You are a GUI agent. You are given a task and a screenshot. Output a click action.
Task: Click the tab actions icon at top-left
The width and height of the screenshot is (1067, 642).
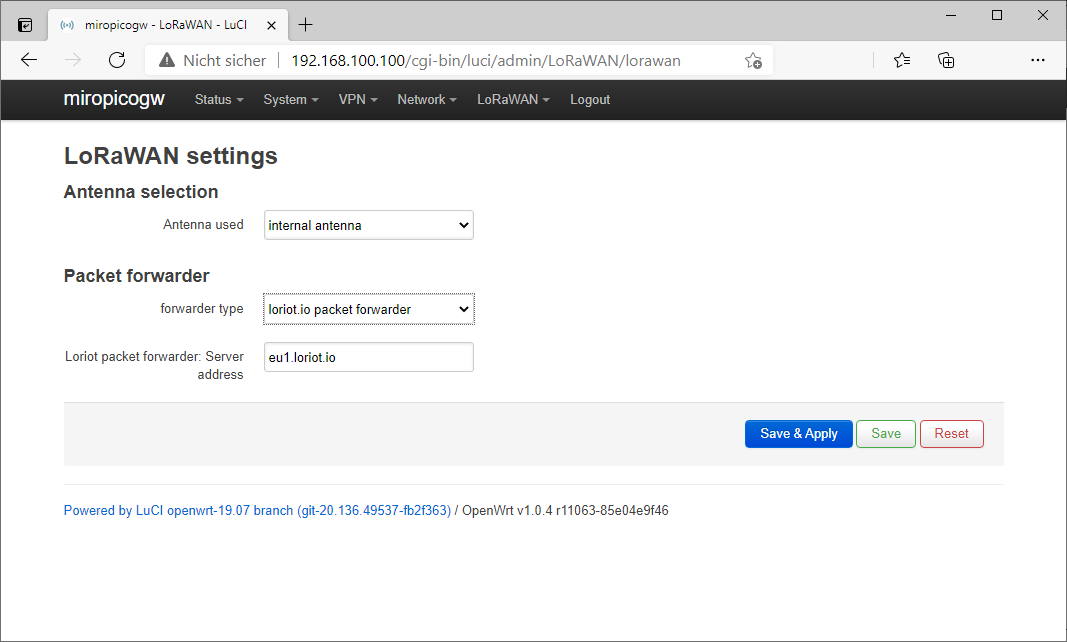tap(25, 25)
